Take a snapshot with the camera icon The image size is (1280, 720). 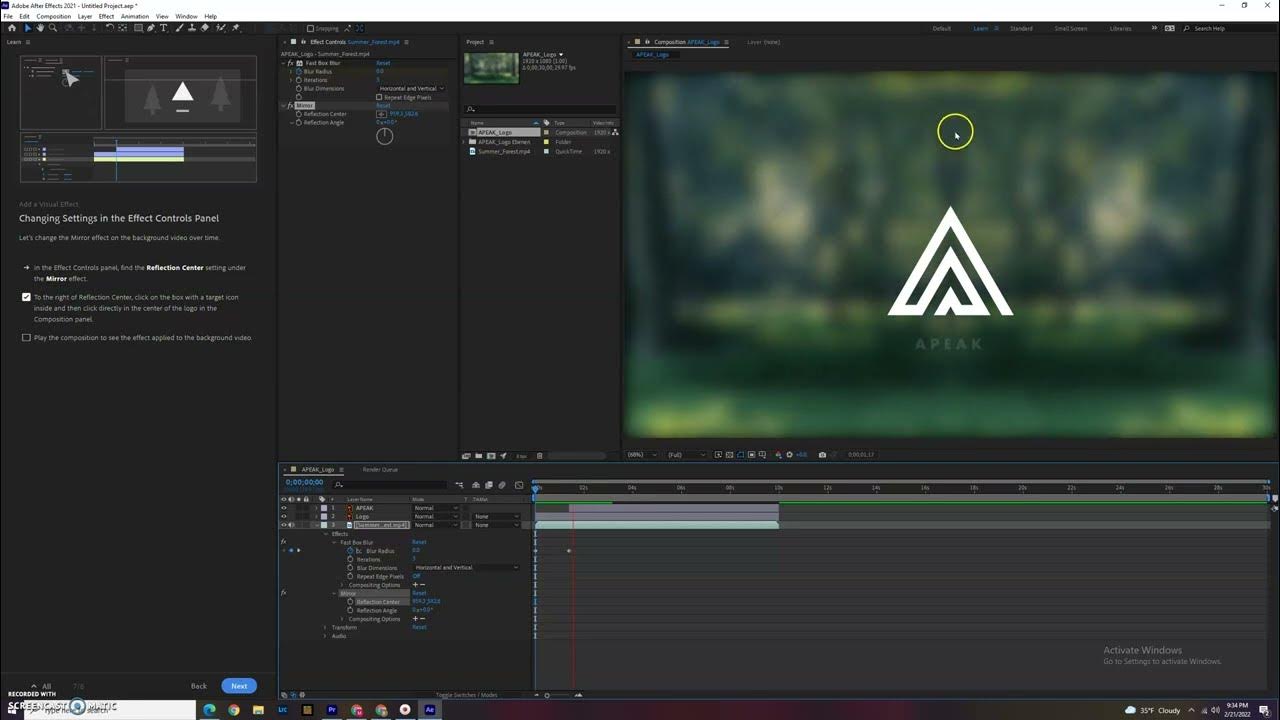[820, 455]
